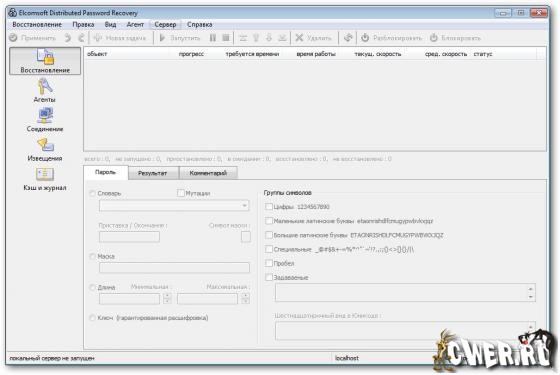The height and width of the screenshot is (375, 560).
Task: Open the Извещения sidebar section
Action: [x=45, y=149]
